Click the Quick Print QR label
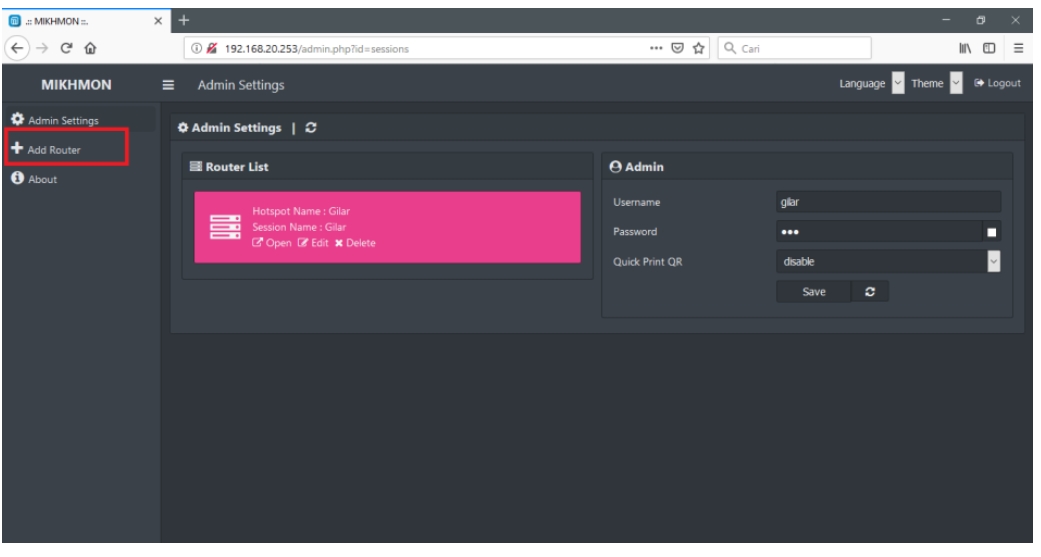 (647, 262)
